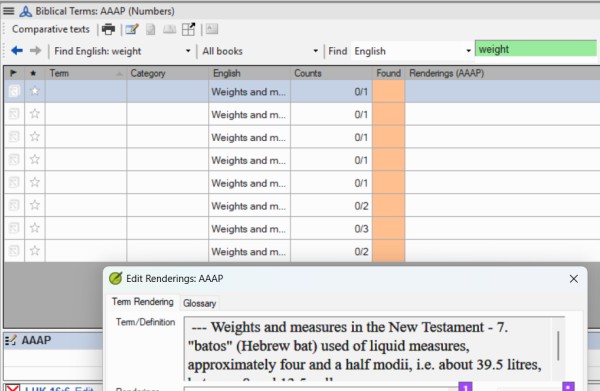Click the flag column header icon
This screenshot has width=600, height=391.
coord(13,73)
